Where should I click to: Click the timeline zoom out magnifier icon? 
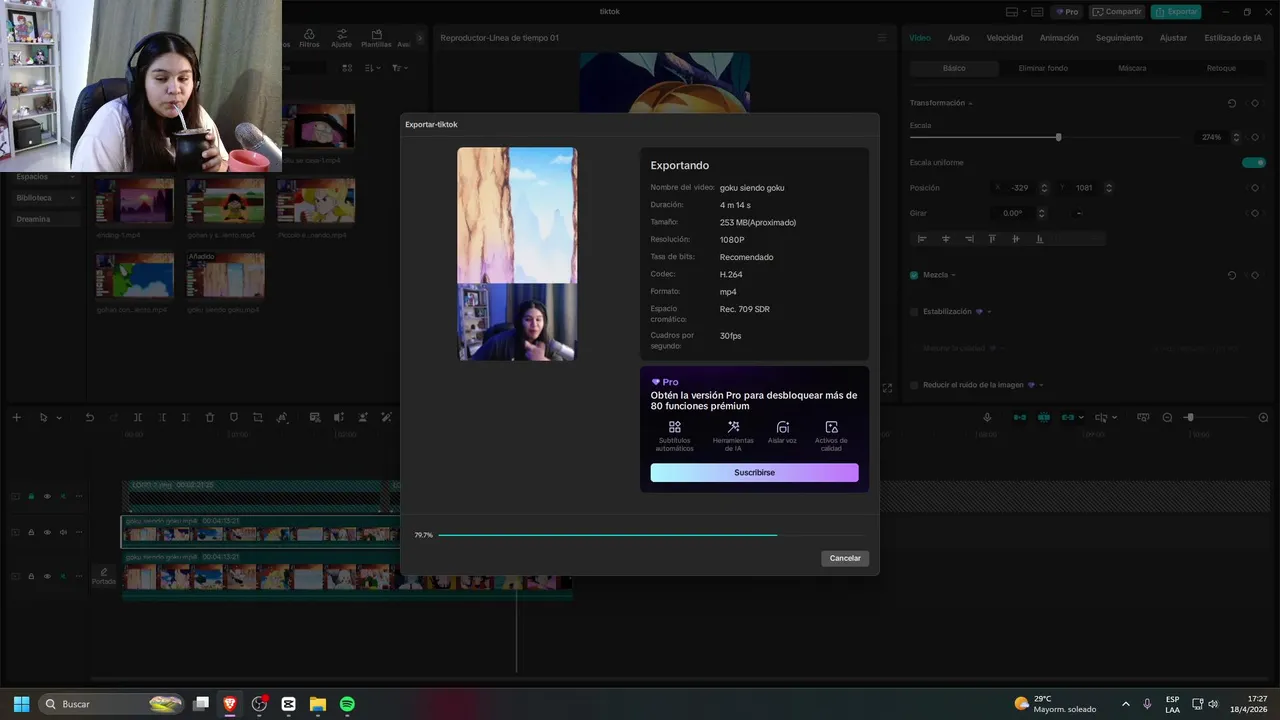point(1167,417)
